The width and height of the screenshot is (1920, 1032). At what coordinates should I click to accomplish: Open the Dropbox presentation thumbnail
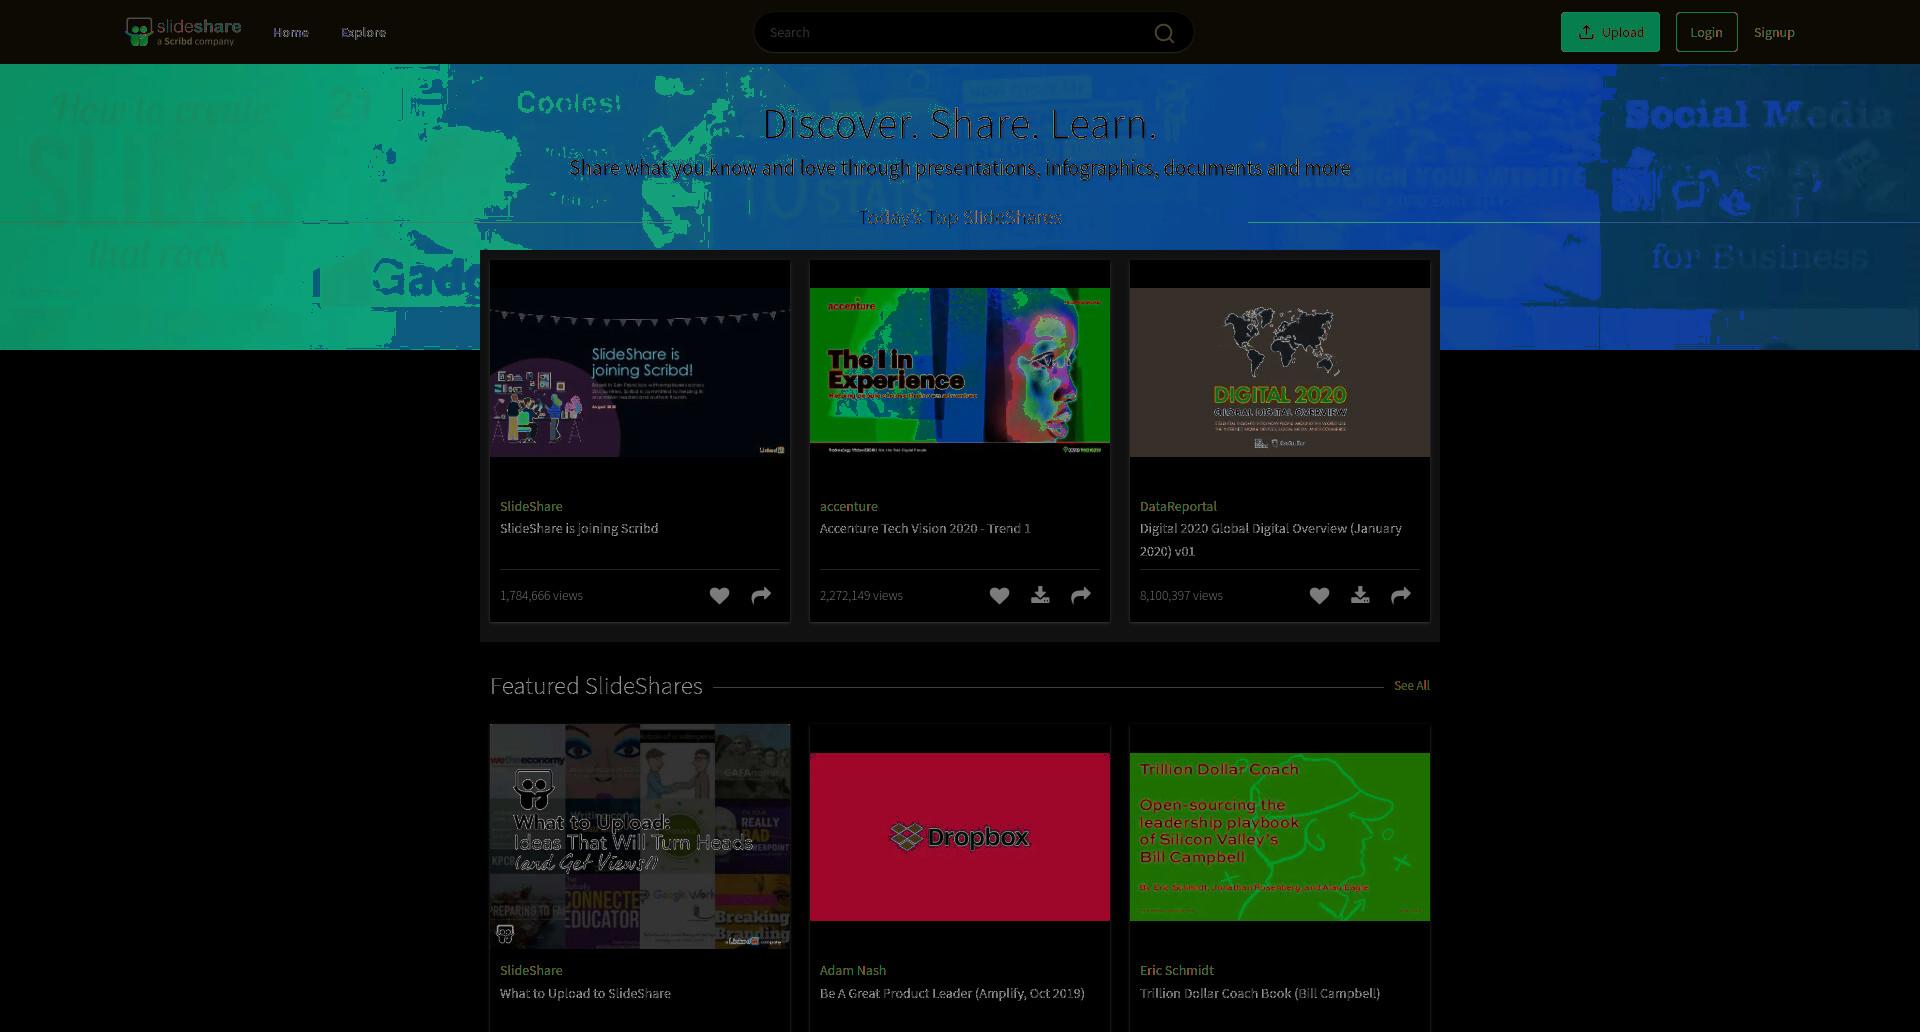point(960,837)
